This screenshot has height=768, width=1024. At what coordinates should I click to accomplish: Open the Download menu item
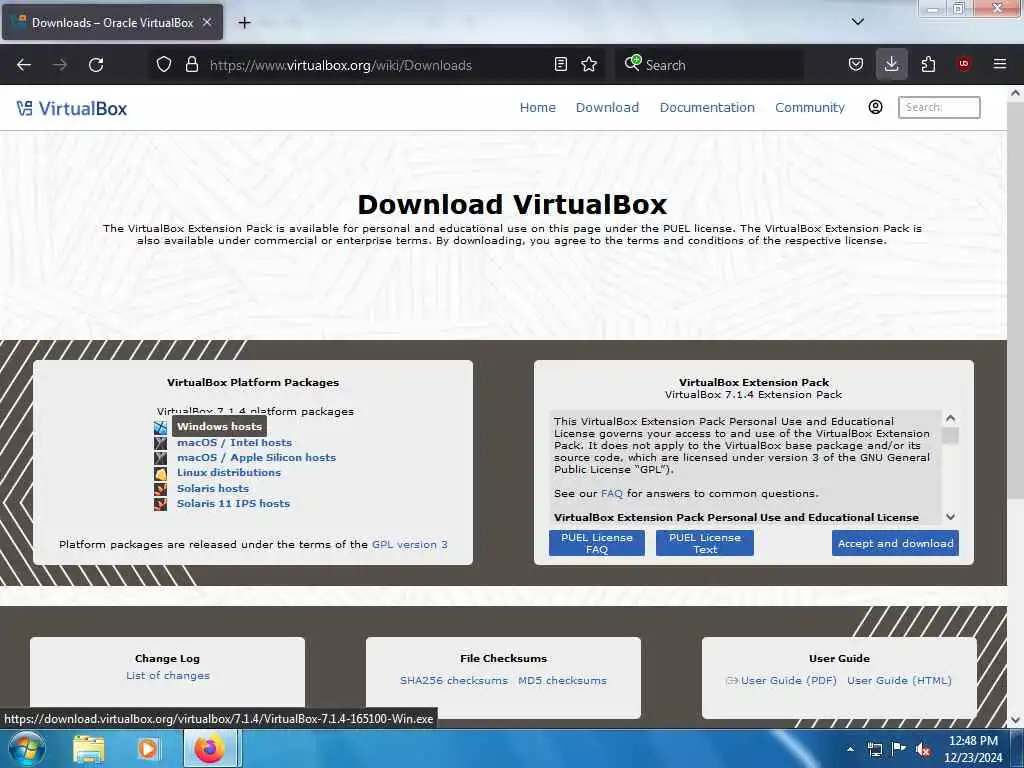click(607, 108)
